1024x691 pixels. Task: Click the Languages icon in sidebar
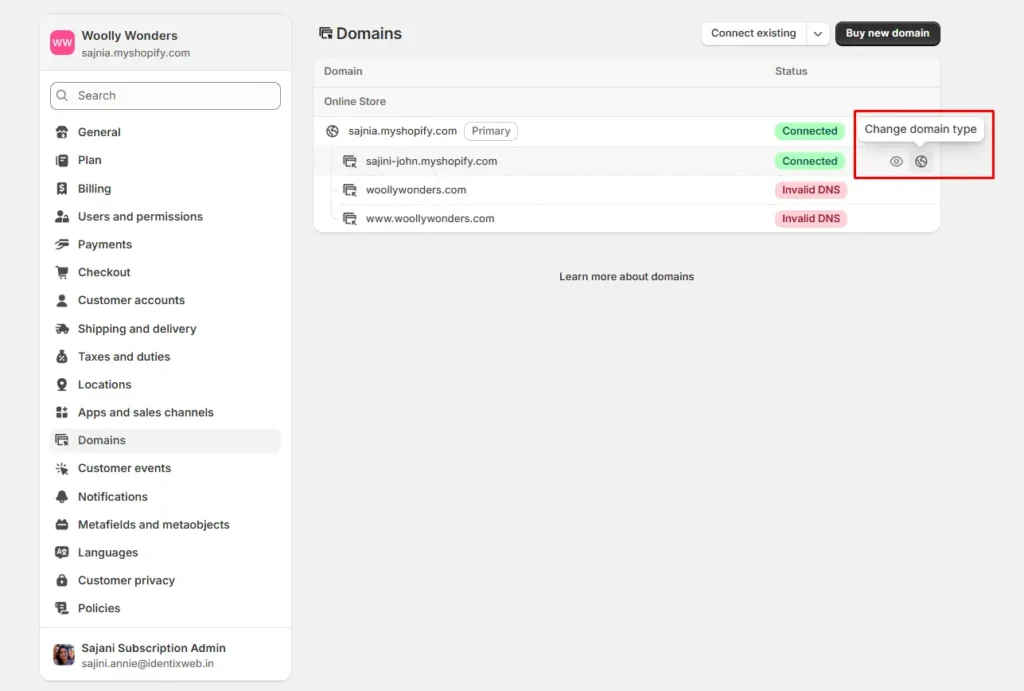pos(62,553)
